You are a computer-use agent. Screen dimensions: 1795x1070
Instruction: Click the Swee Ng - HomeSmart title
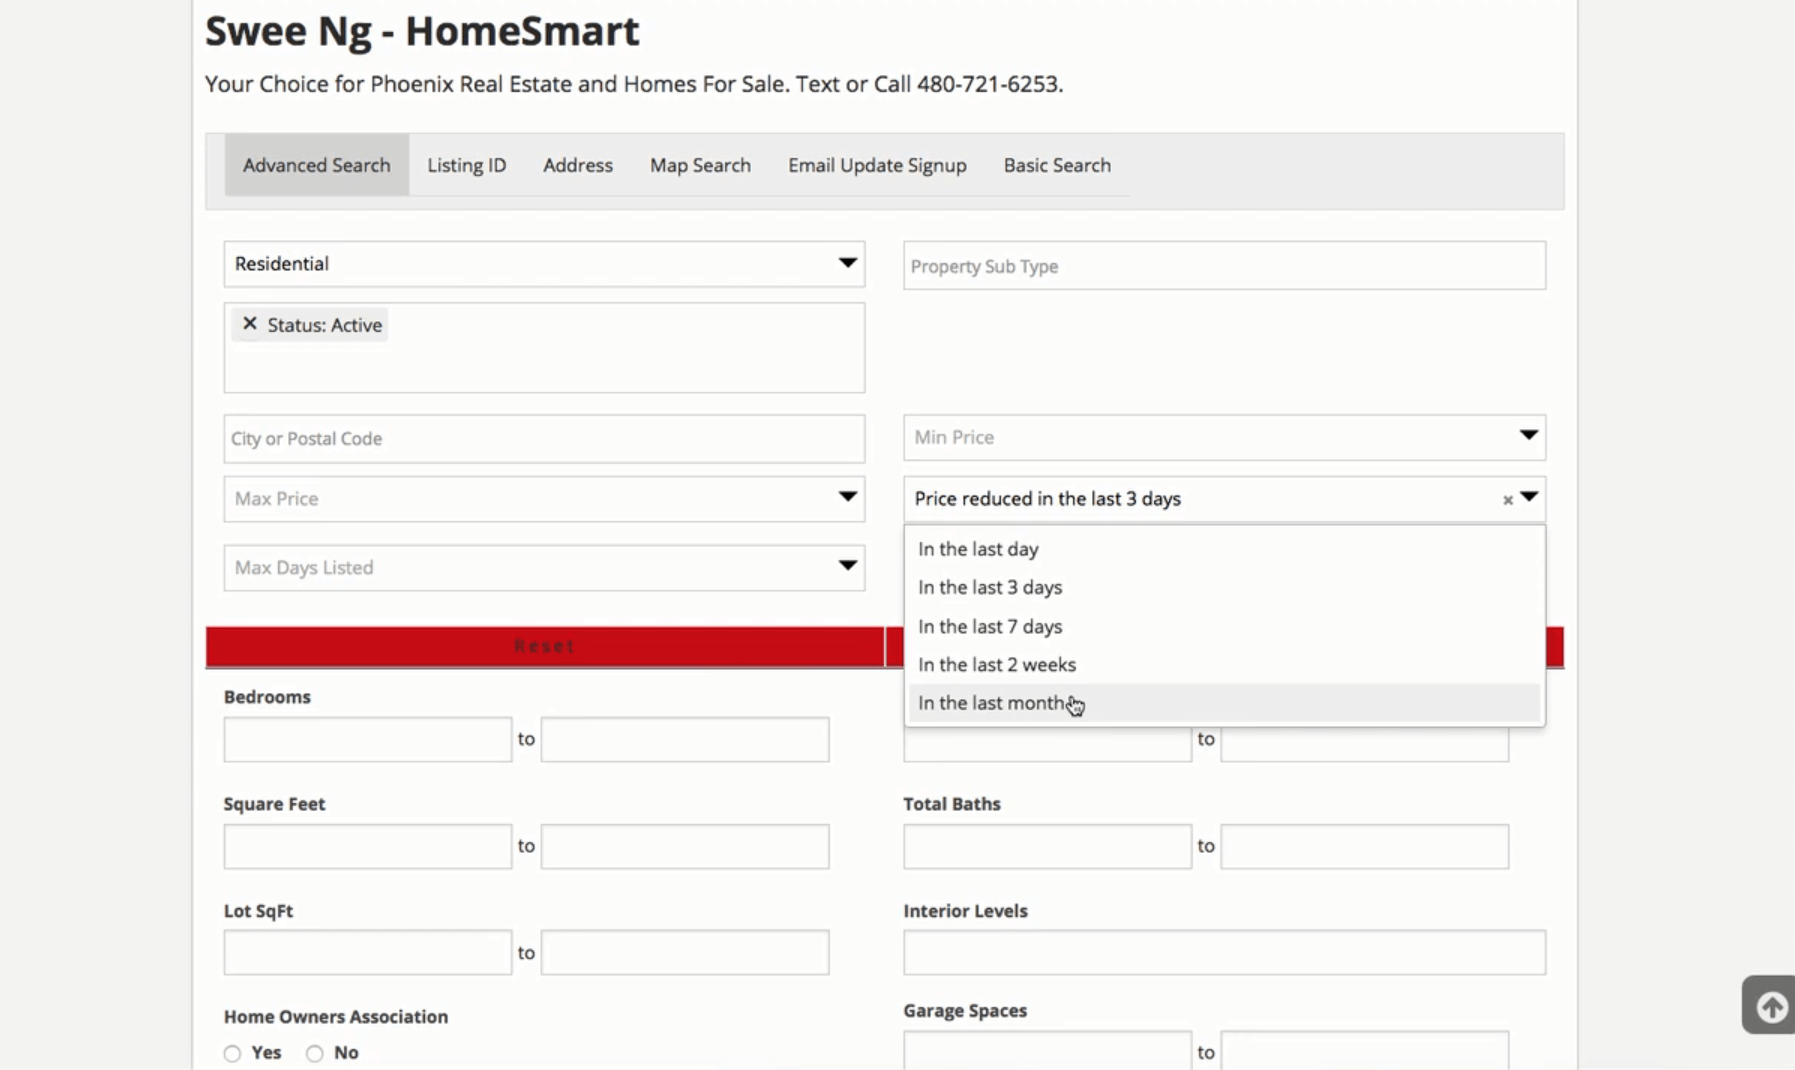click(422, 31)
